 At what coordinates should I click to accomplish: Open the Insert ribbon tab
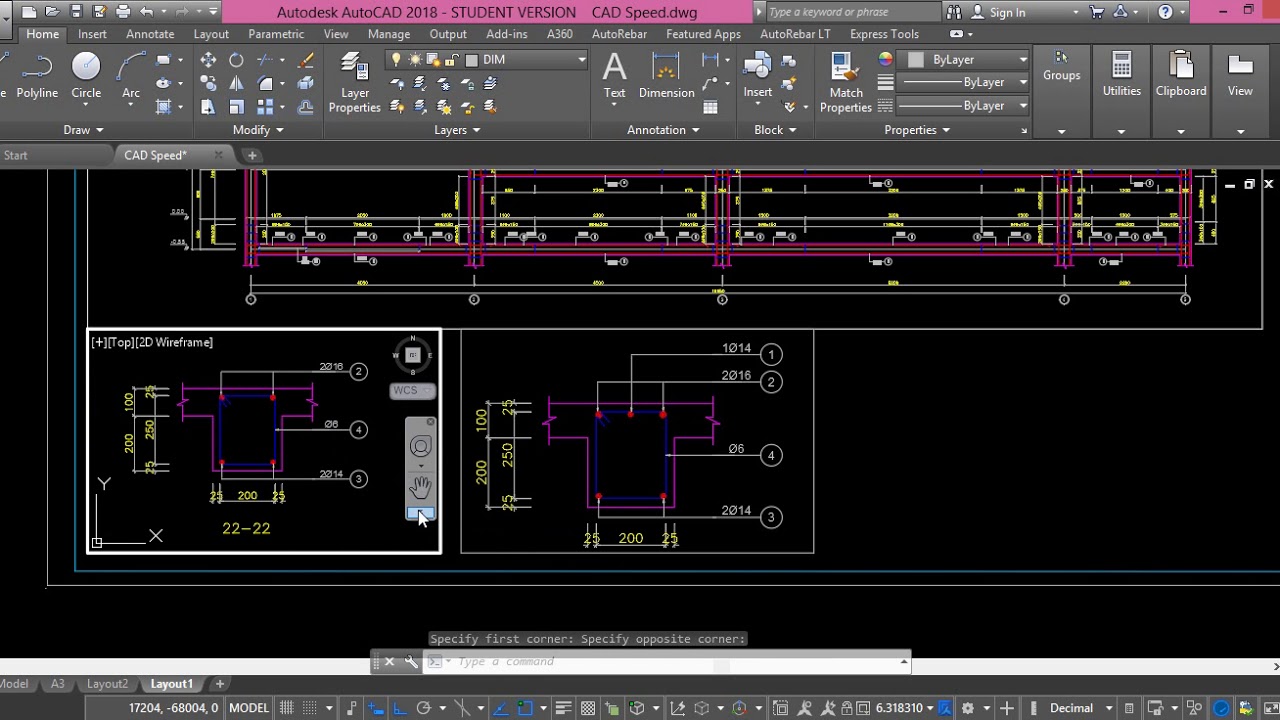pos(92,34)
